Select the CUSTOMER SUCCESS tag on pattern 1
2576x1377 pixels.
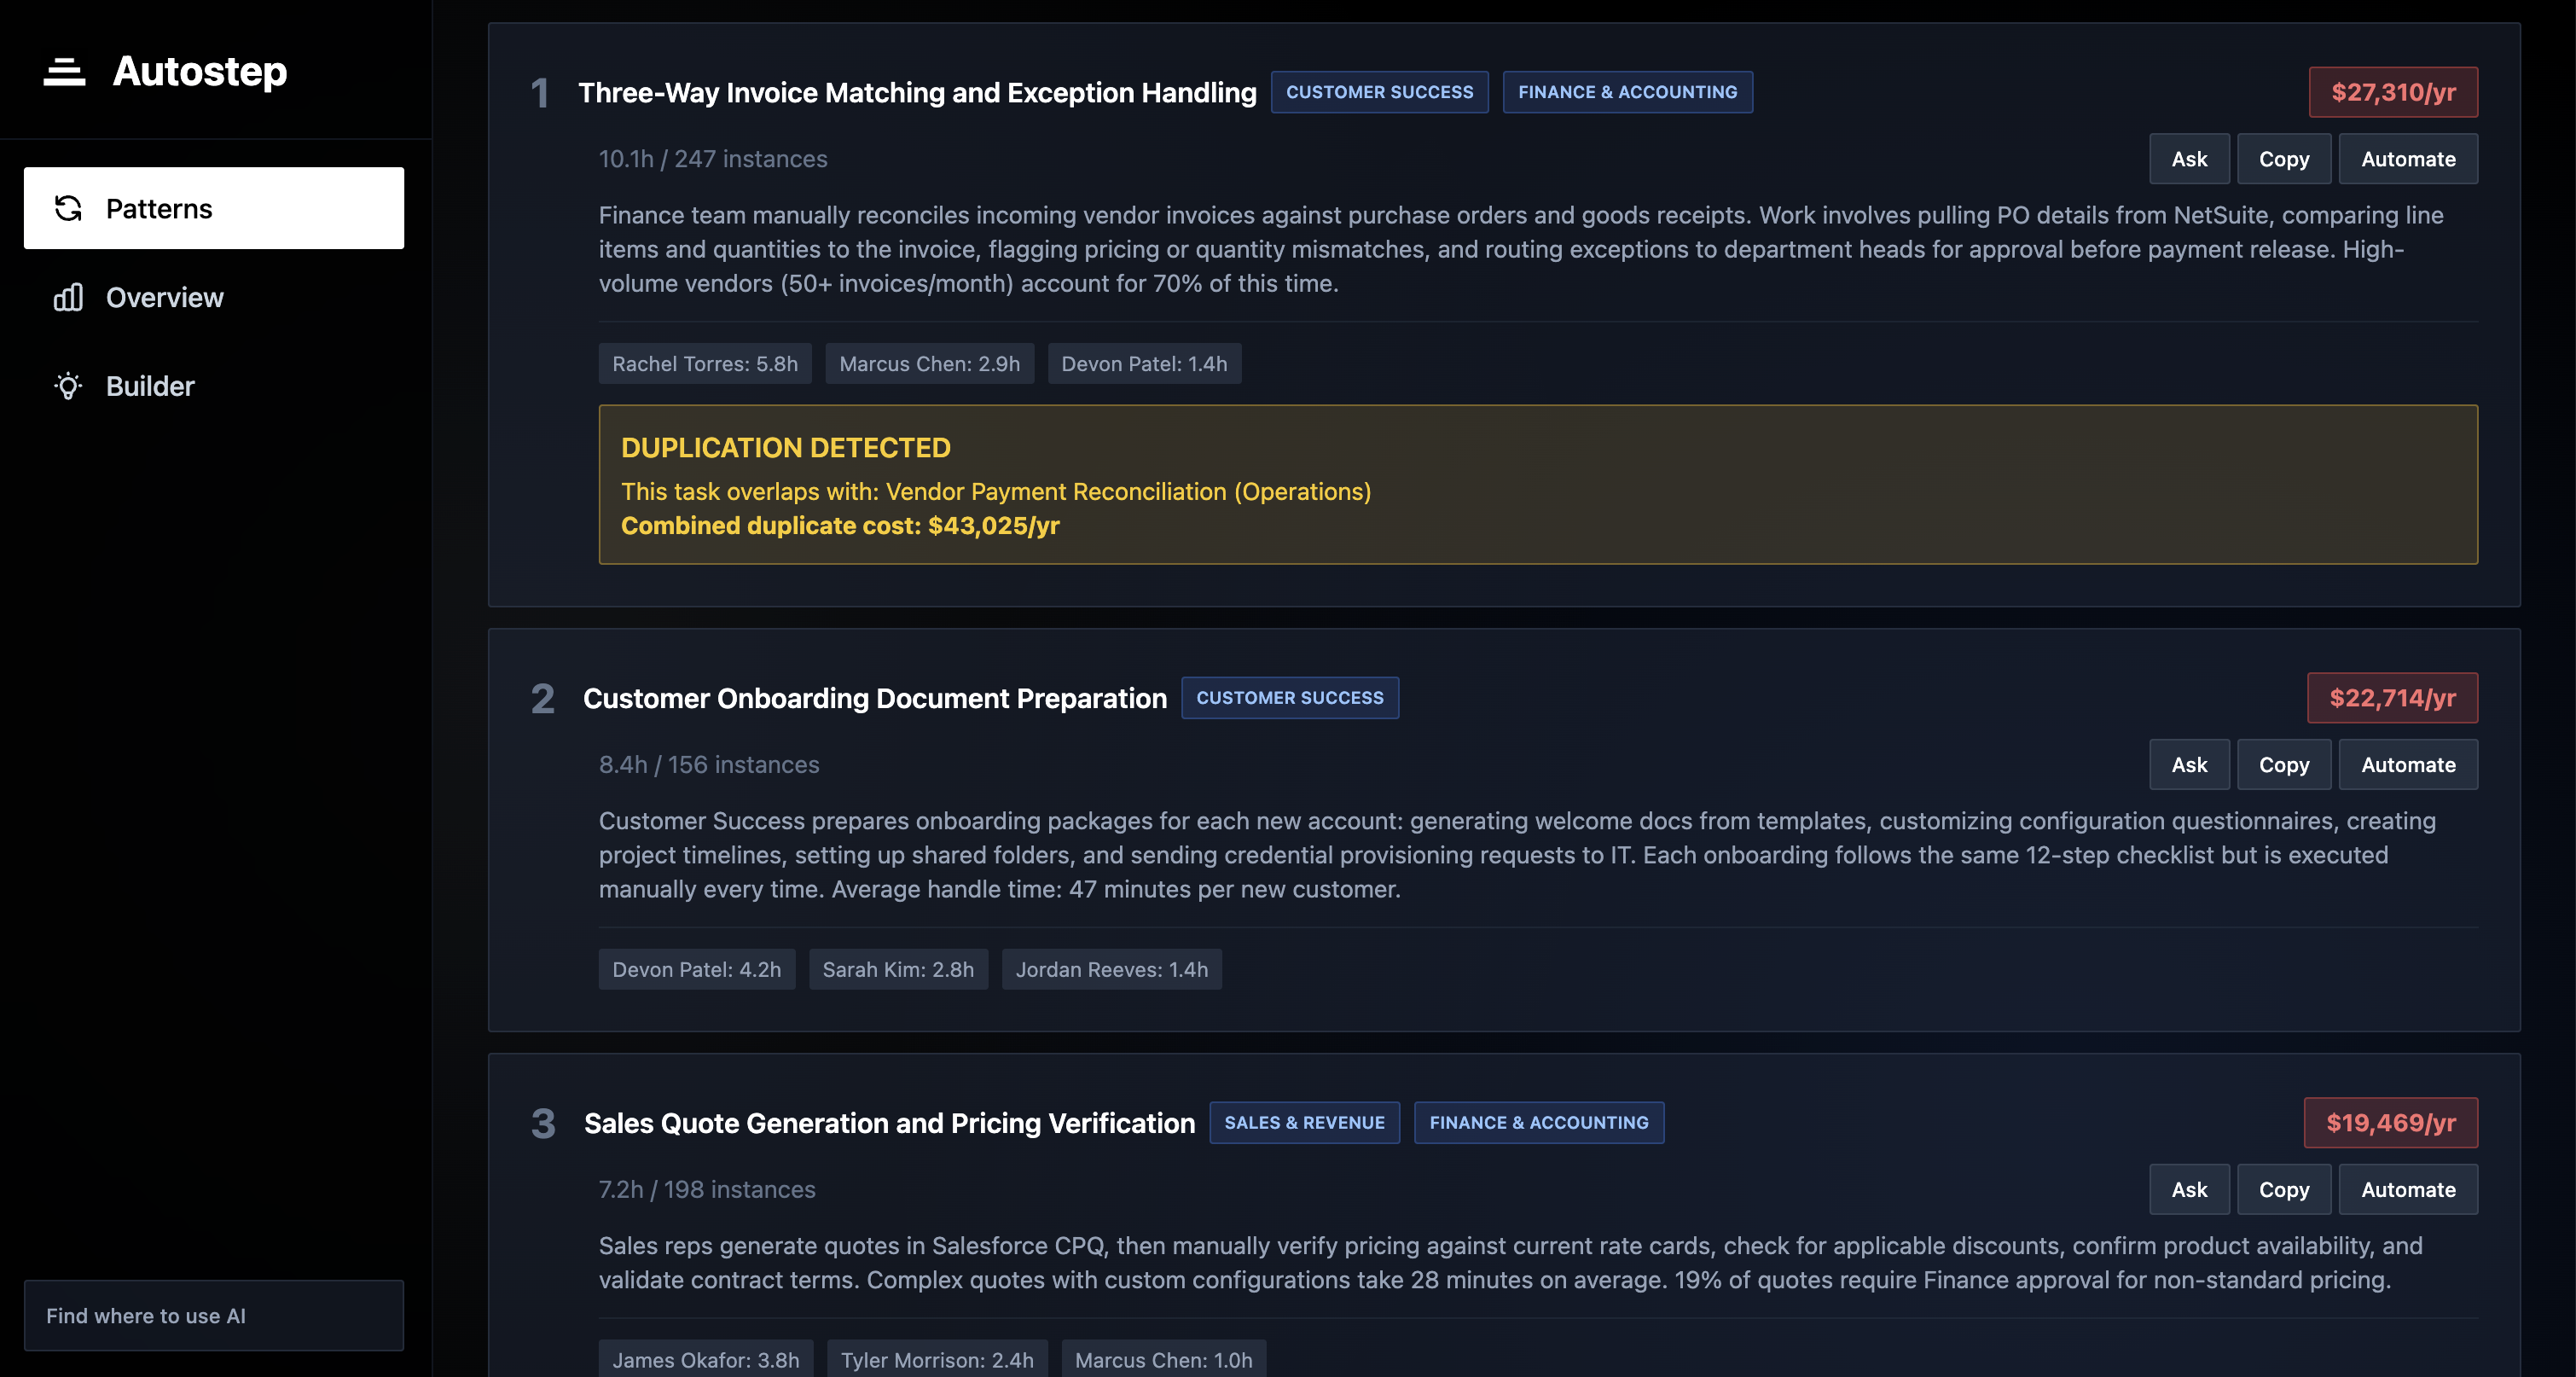[x=1380, y=91]
